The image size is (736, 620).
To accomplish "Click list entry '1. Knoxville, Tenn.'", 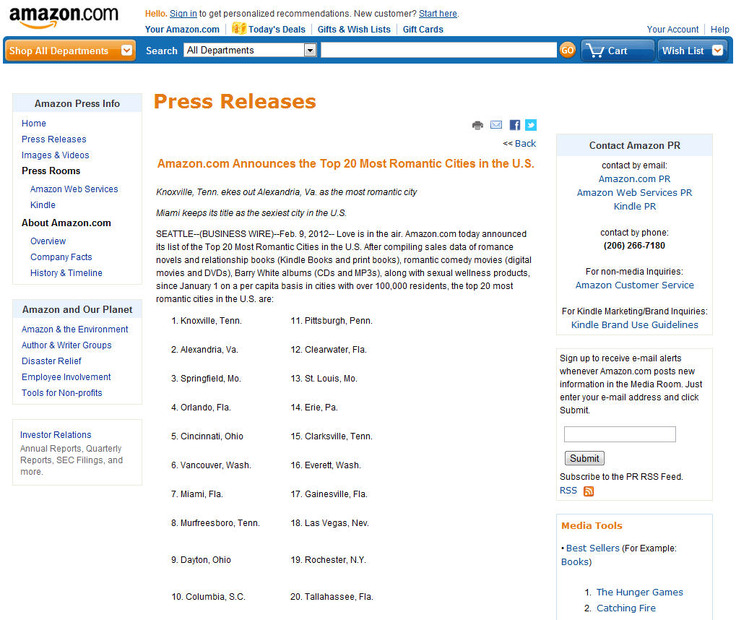I will 206,321.
